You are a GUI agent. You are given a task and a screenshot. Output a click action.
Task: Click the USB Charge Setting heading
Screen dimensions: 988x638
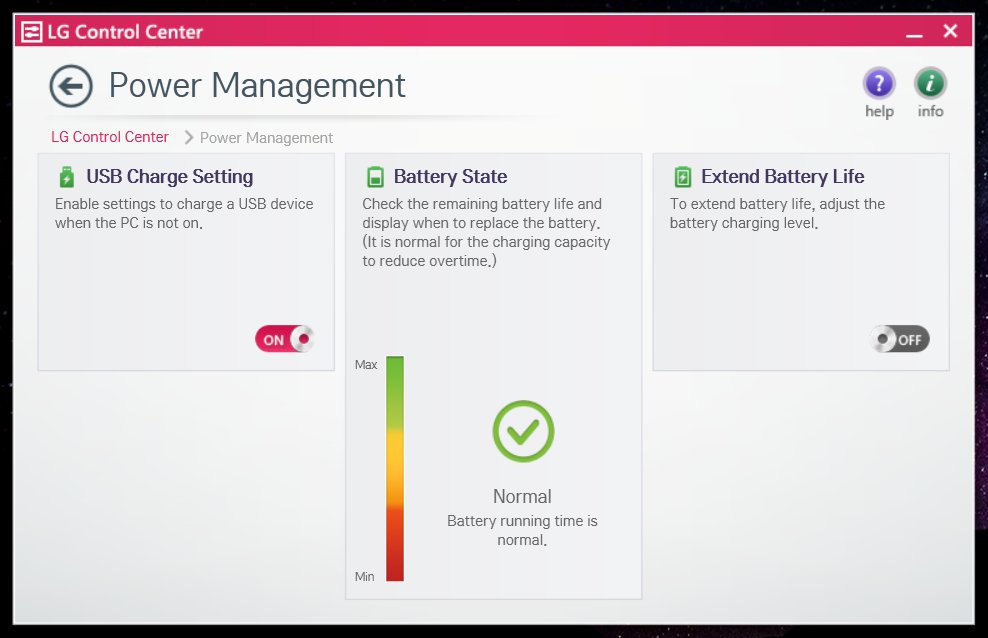(x=169, y=176)
